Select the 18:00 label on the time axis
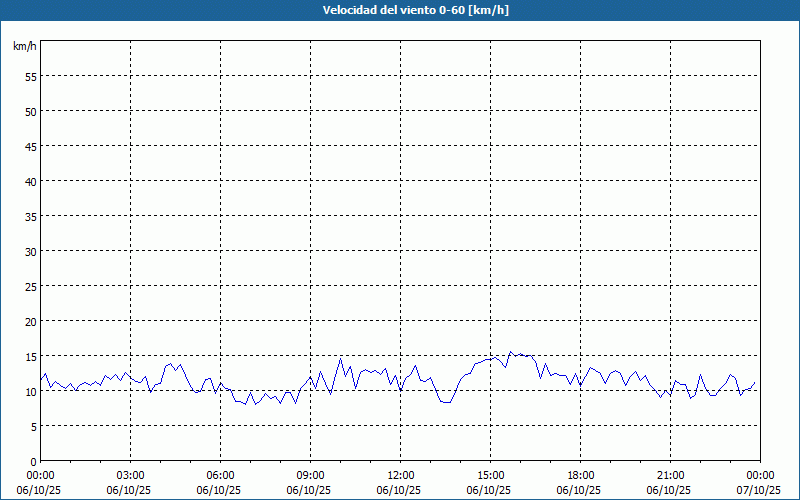This screenshot has height=500, width=800. [x=580, y=475]
